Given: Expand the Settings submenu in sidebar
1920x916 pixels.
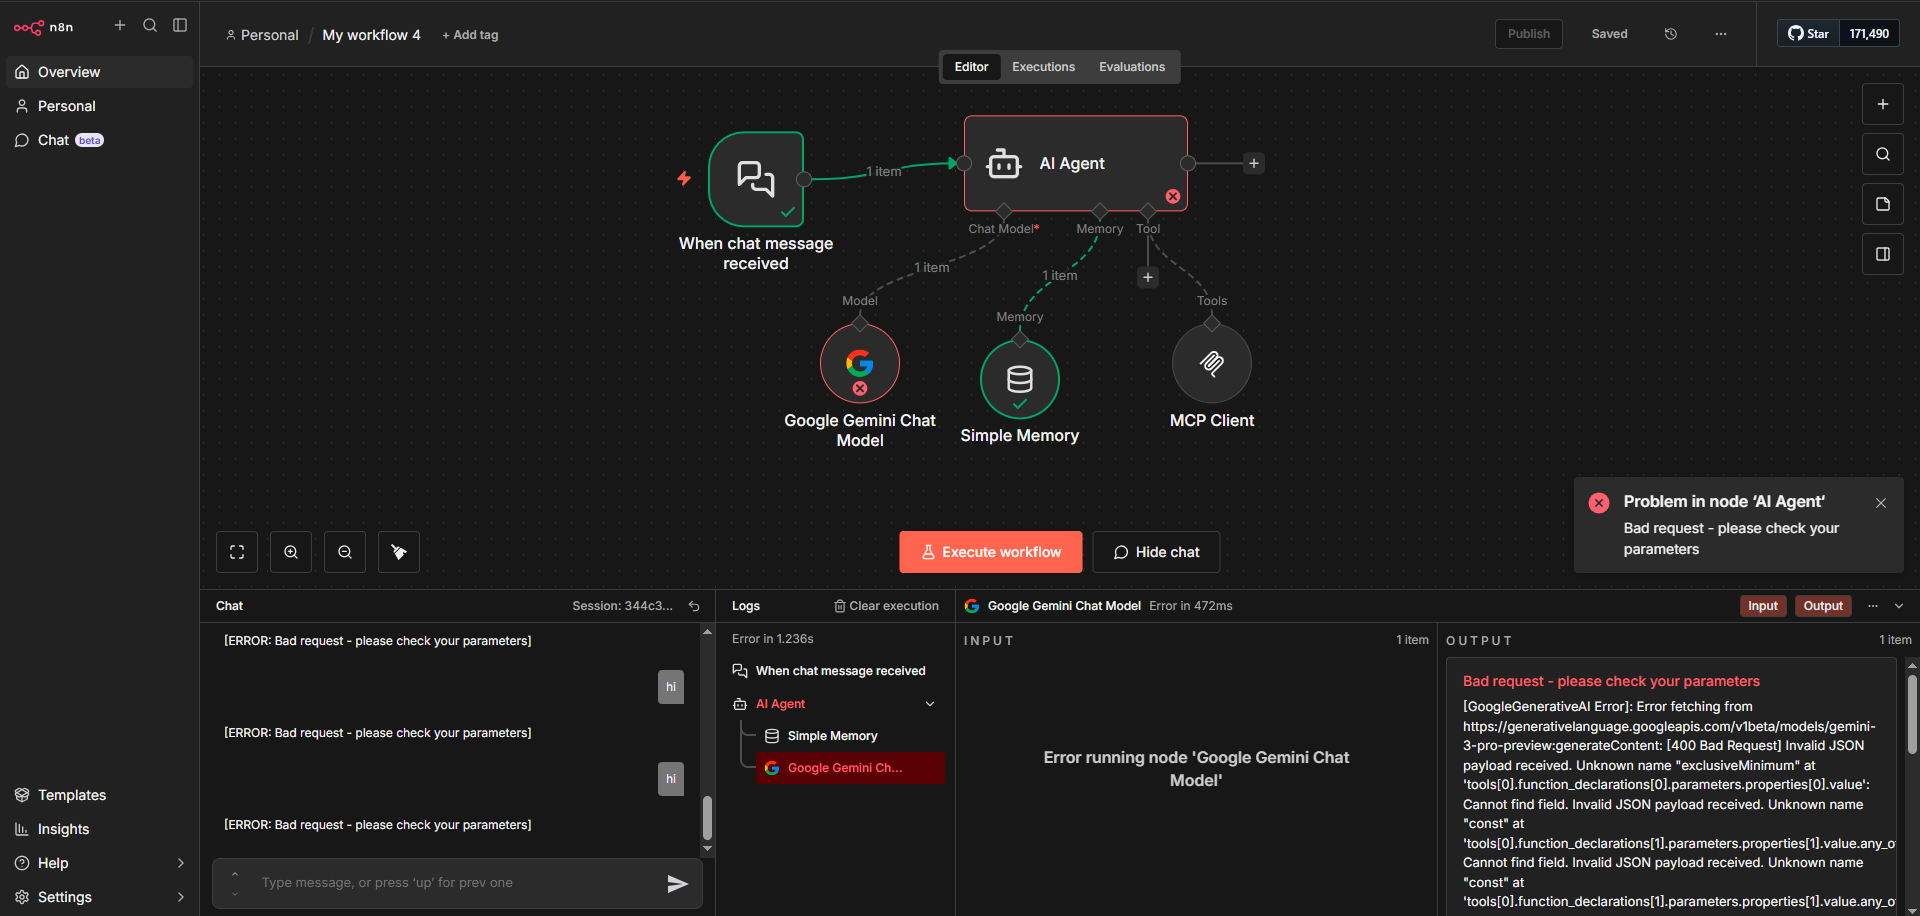Looking at the screenshot, I should pyautogui.click(x=181, y=897).
